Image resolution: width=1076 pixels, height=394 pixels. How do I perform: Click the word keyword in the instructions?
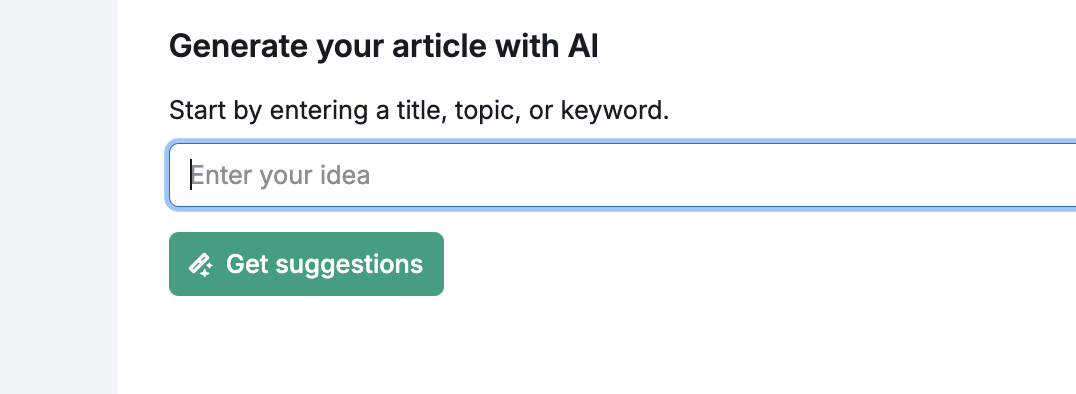click(x=614, y=111)
